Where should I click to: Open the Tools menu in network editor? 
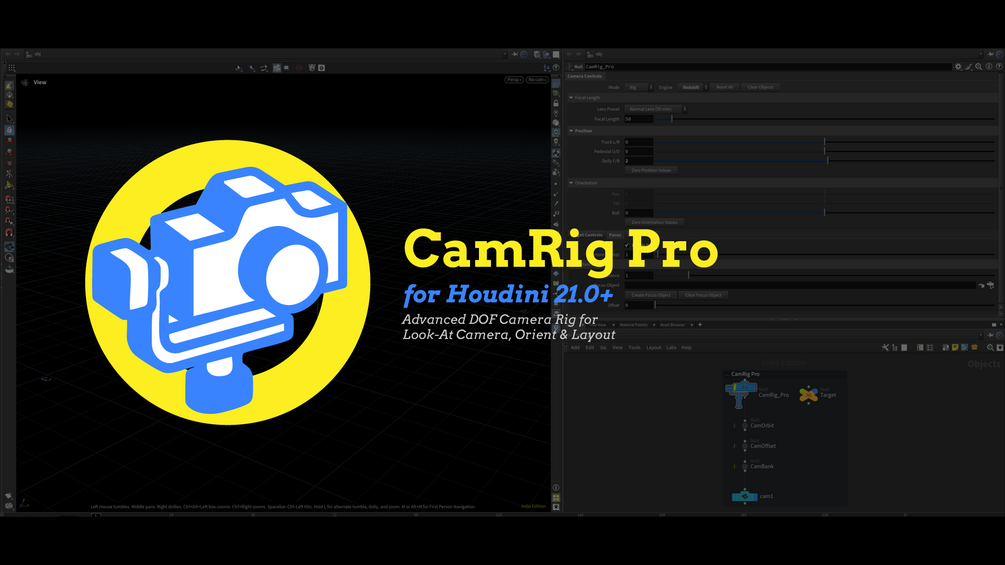(x=634, y=348)
